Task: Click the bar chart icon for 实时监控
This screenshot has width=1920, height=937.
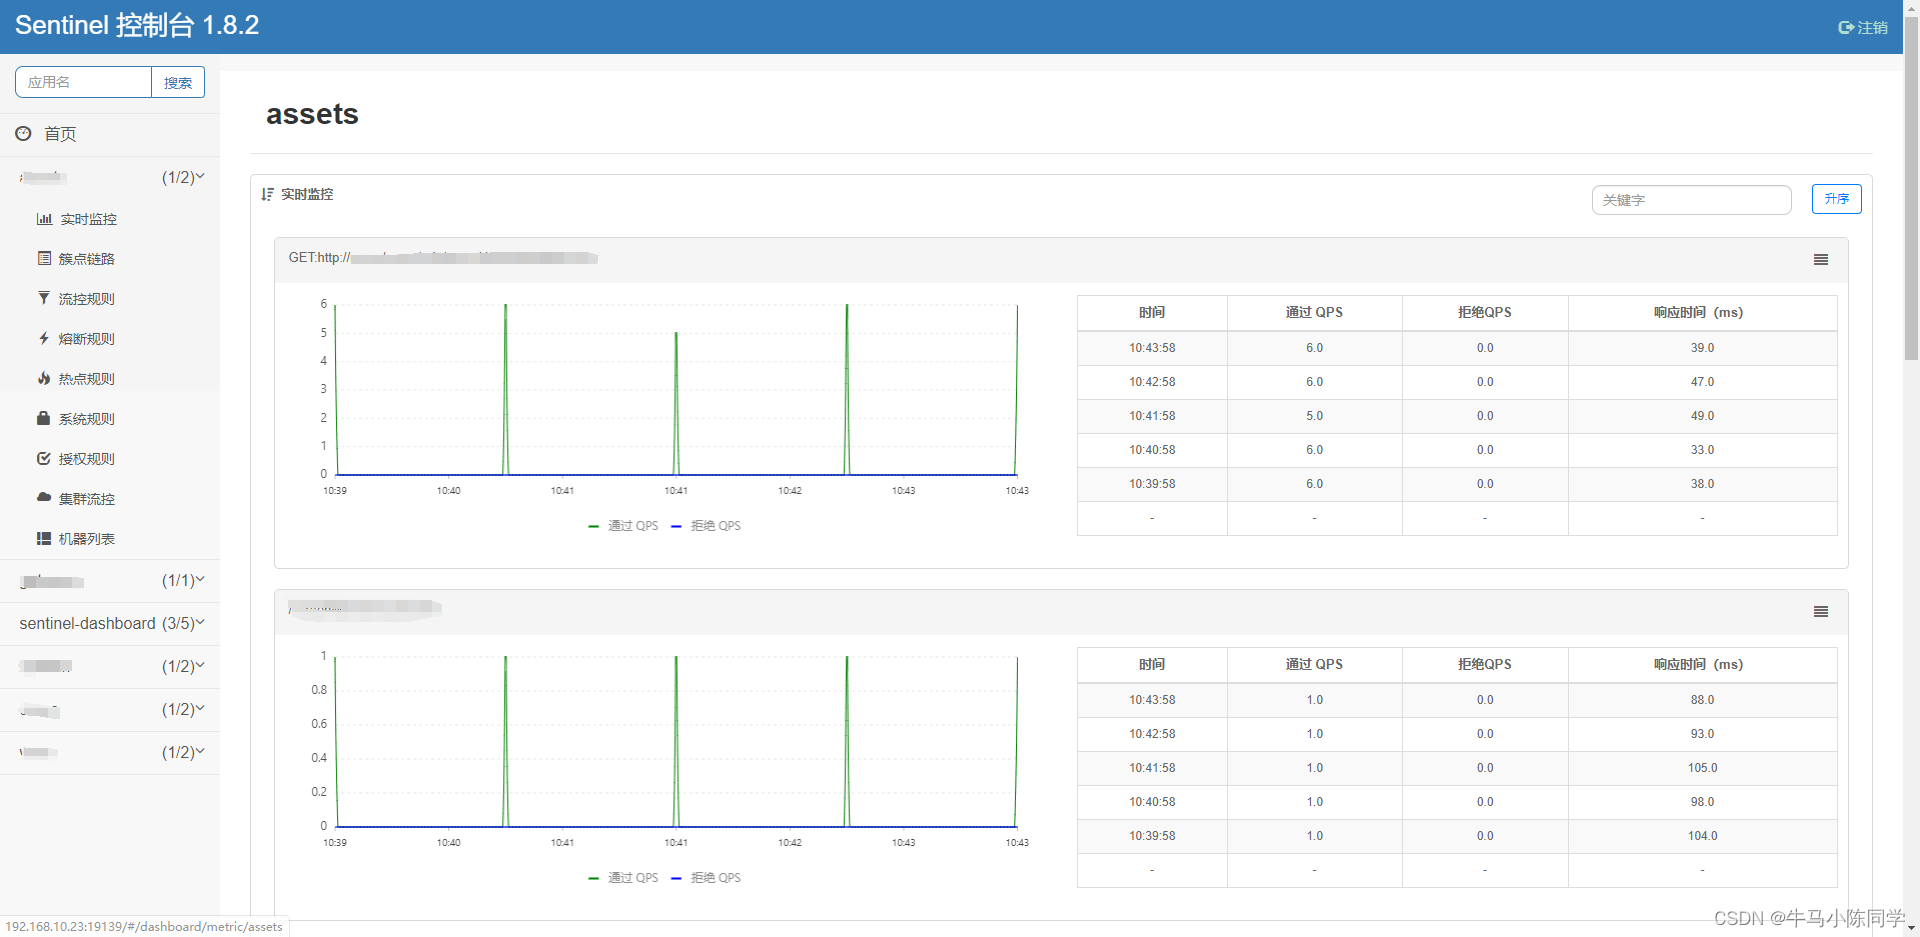Action: pyautogui.click(x=44, y=219)
